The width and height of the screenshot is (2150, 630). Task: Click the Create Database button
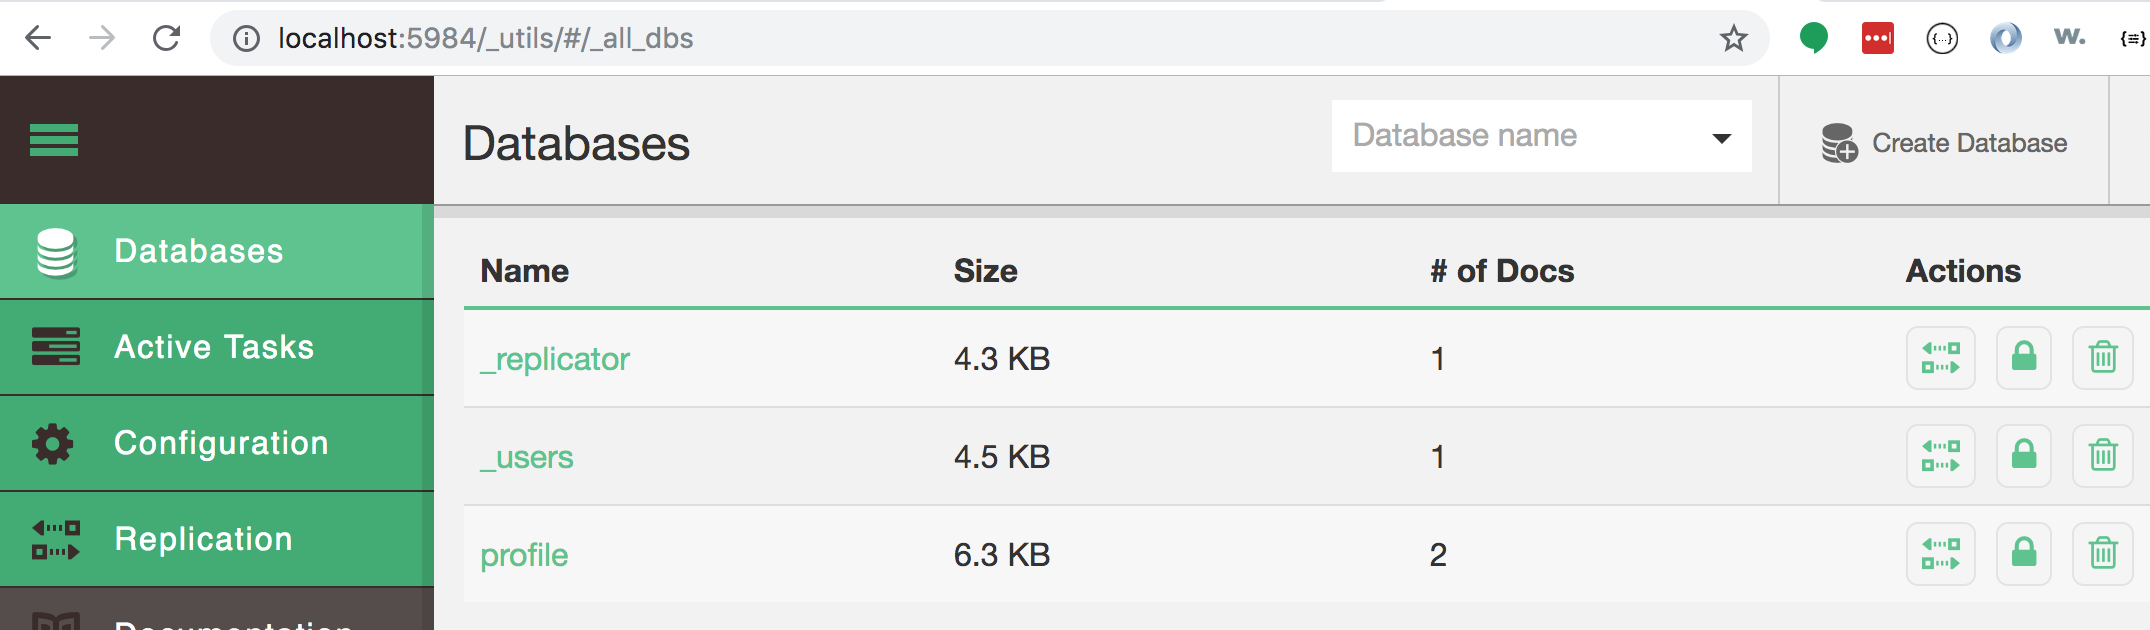tap(1944, 143)
